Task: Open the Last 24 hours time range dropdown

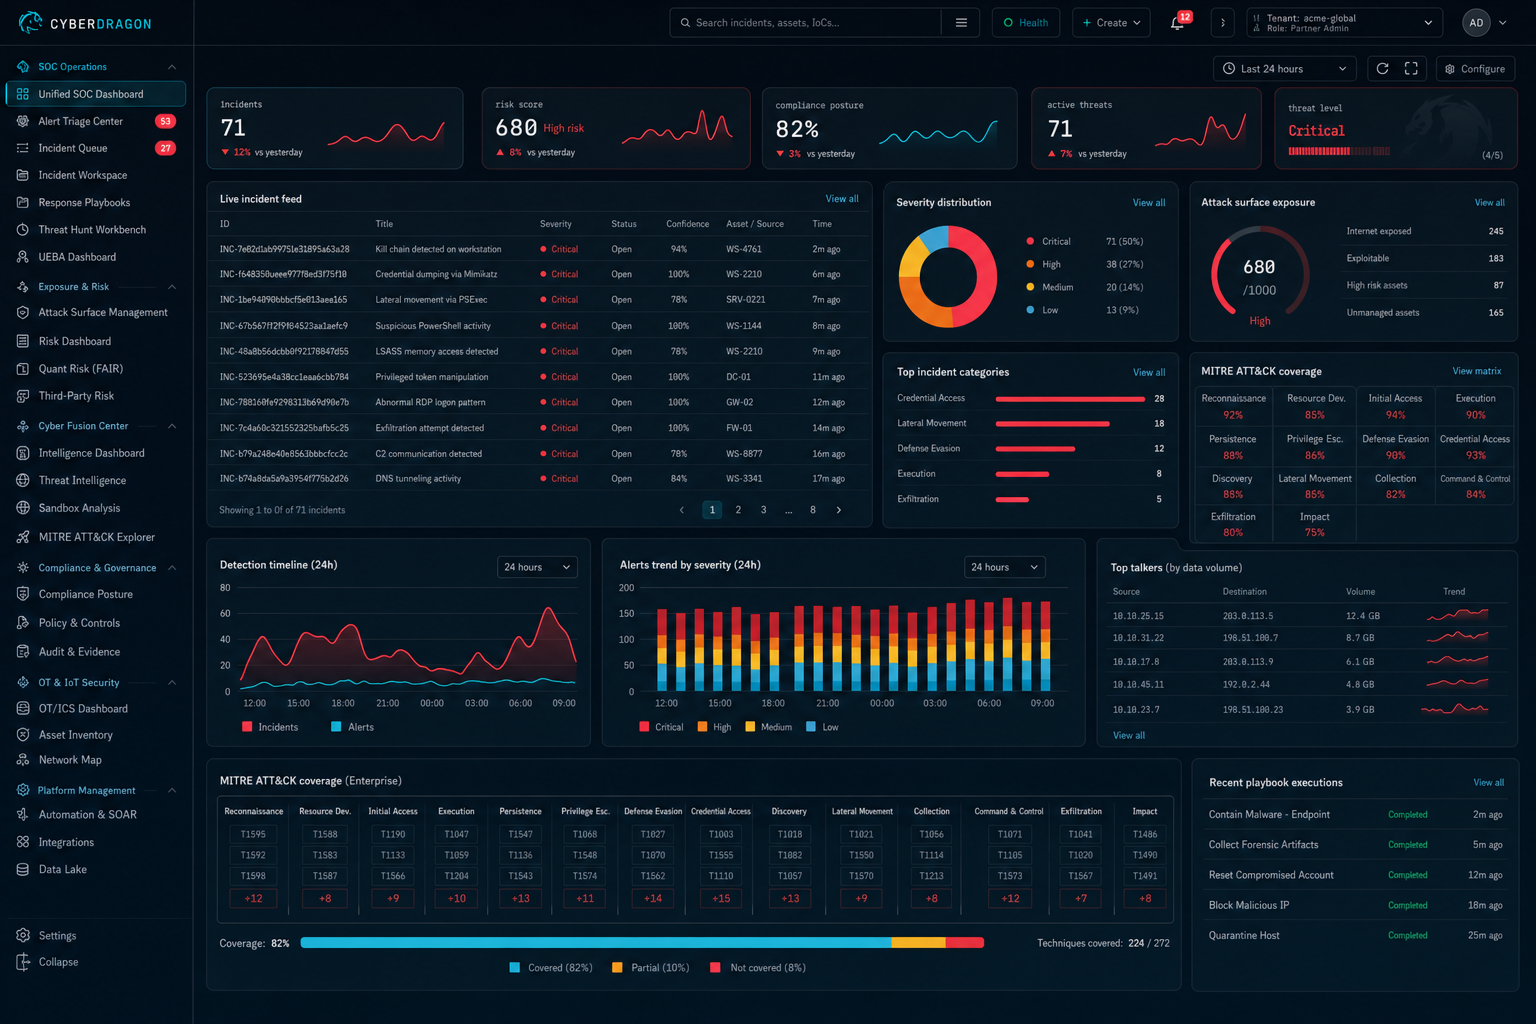Action: click(x=1285, y=69)
